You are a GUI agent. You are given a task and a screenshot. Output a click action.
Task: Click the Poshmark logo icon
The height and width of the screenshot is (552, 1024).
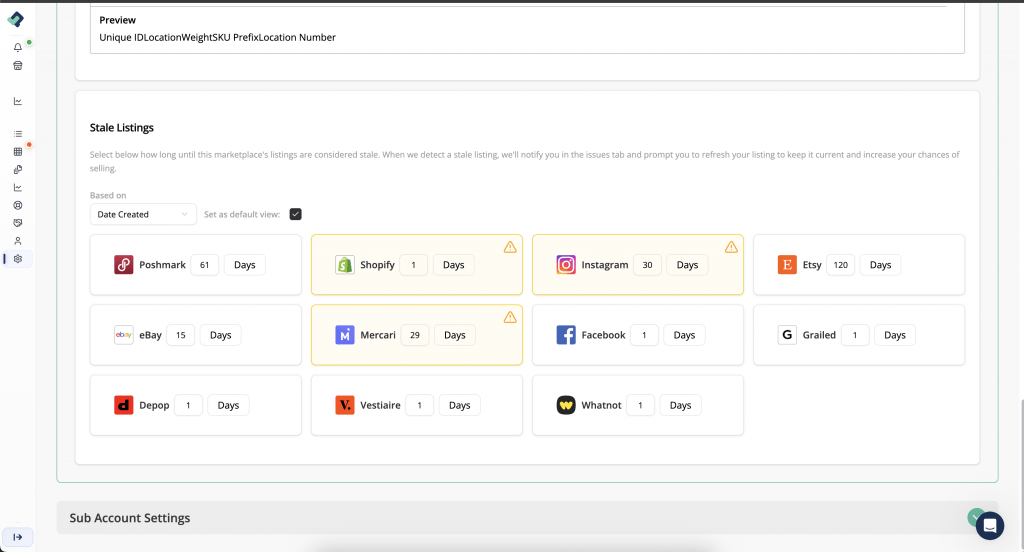[x=123, y=265]
